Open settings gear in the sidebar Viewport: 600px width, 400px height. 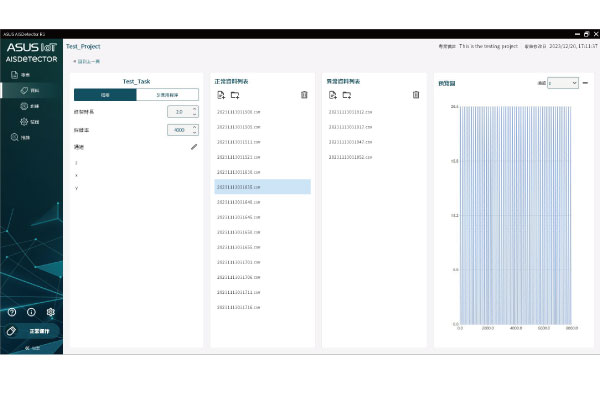point(50,312)
